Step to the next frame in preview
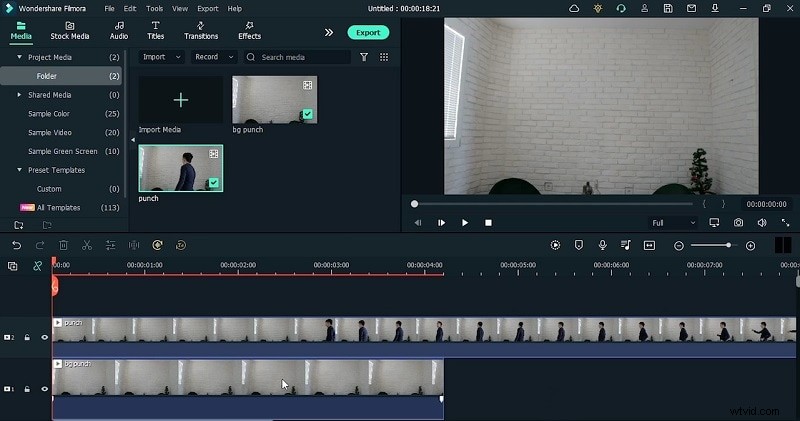Viewport: 800px width, 421px height. [441, 223]
